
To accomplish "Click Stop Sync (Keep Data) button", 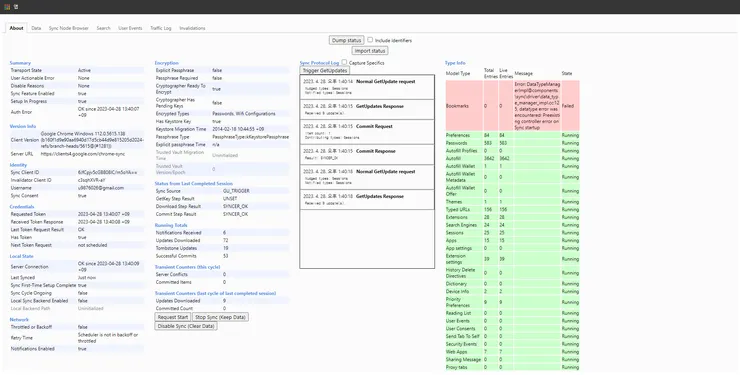I will (220, 317).
